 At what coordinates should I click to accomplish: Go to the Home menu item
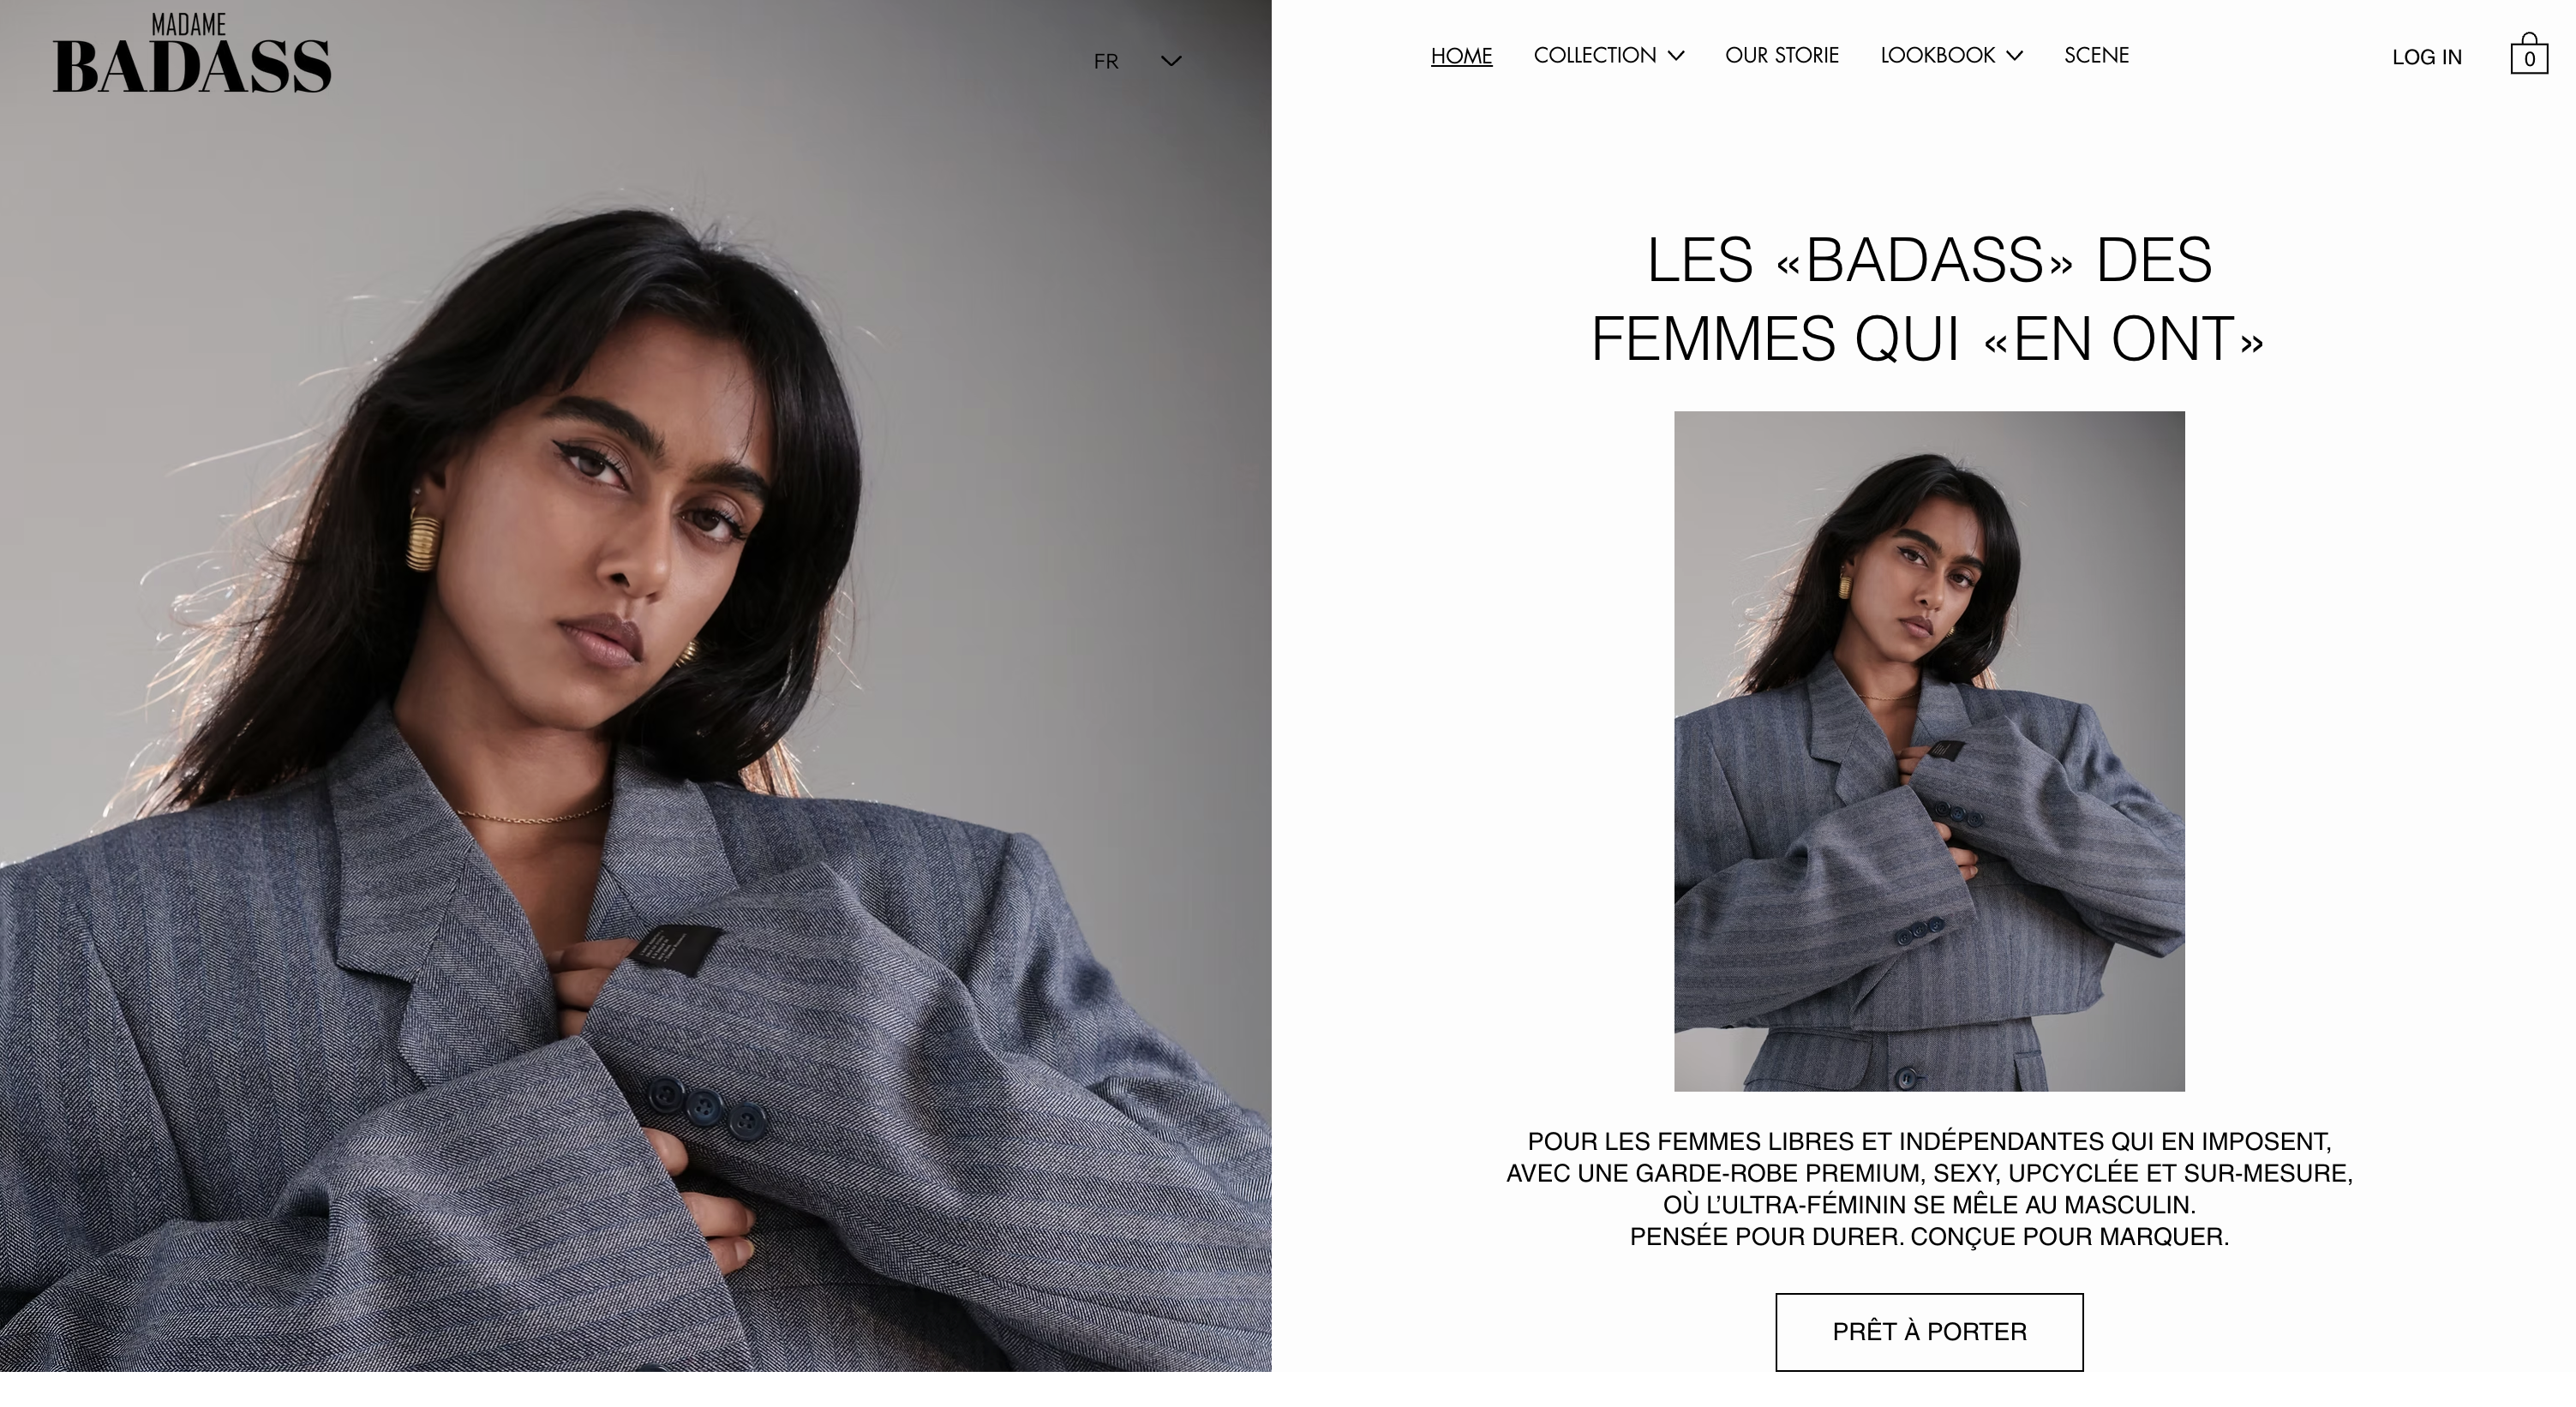pos(1461,56)
